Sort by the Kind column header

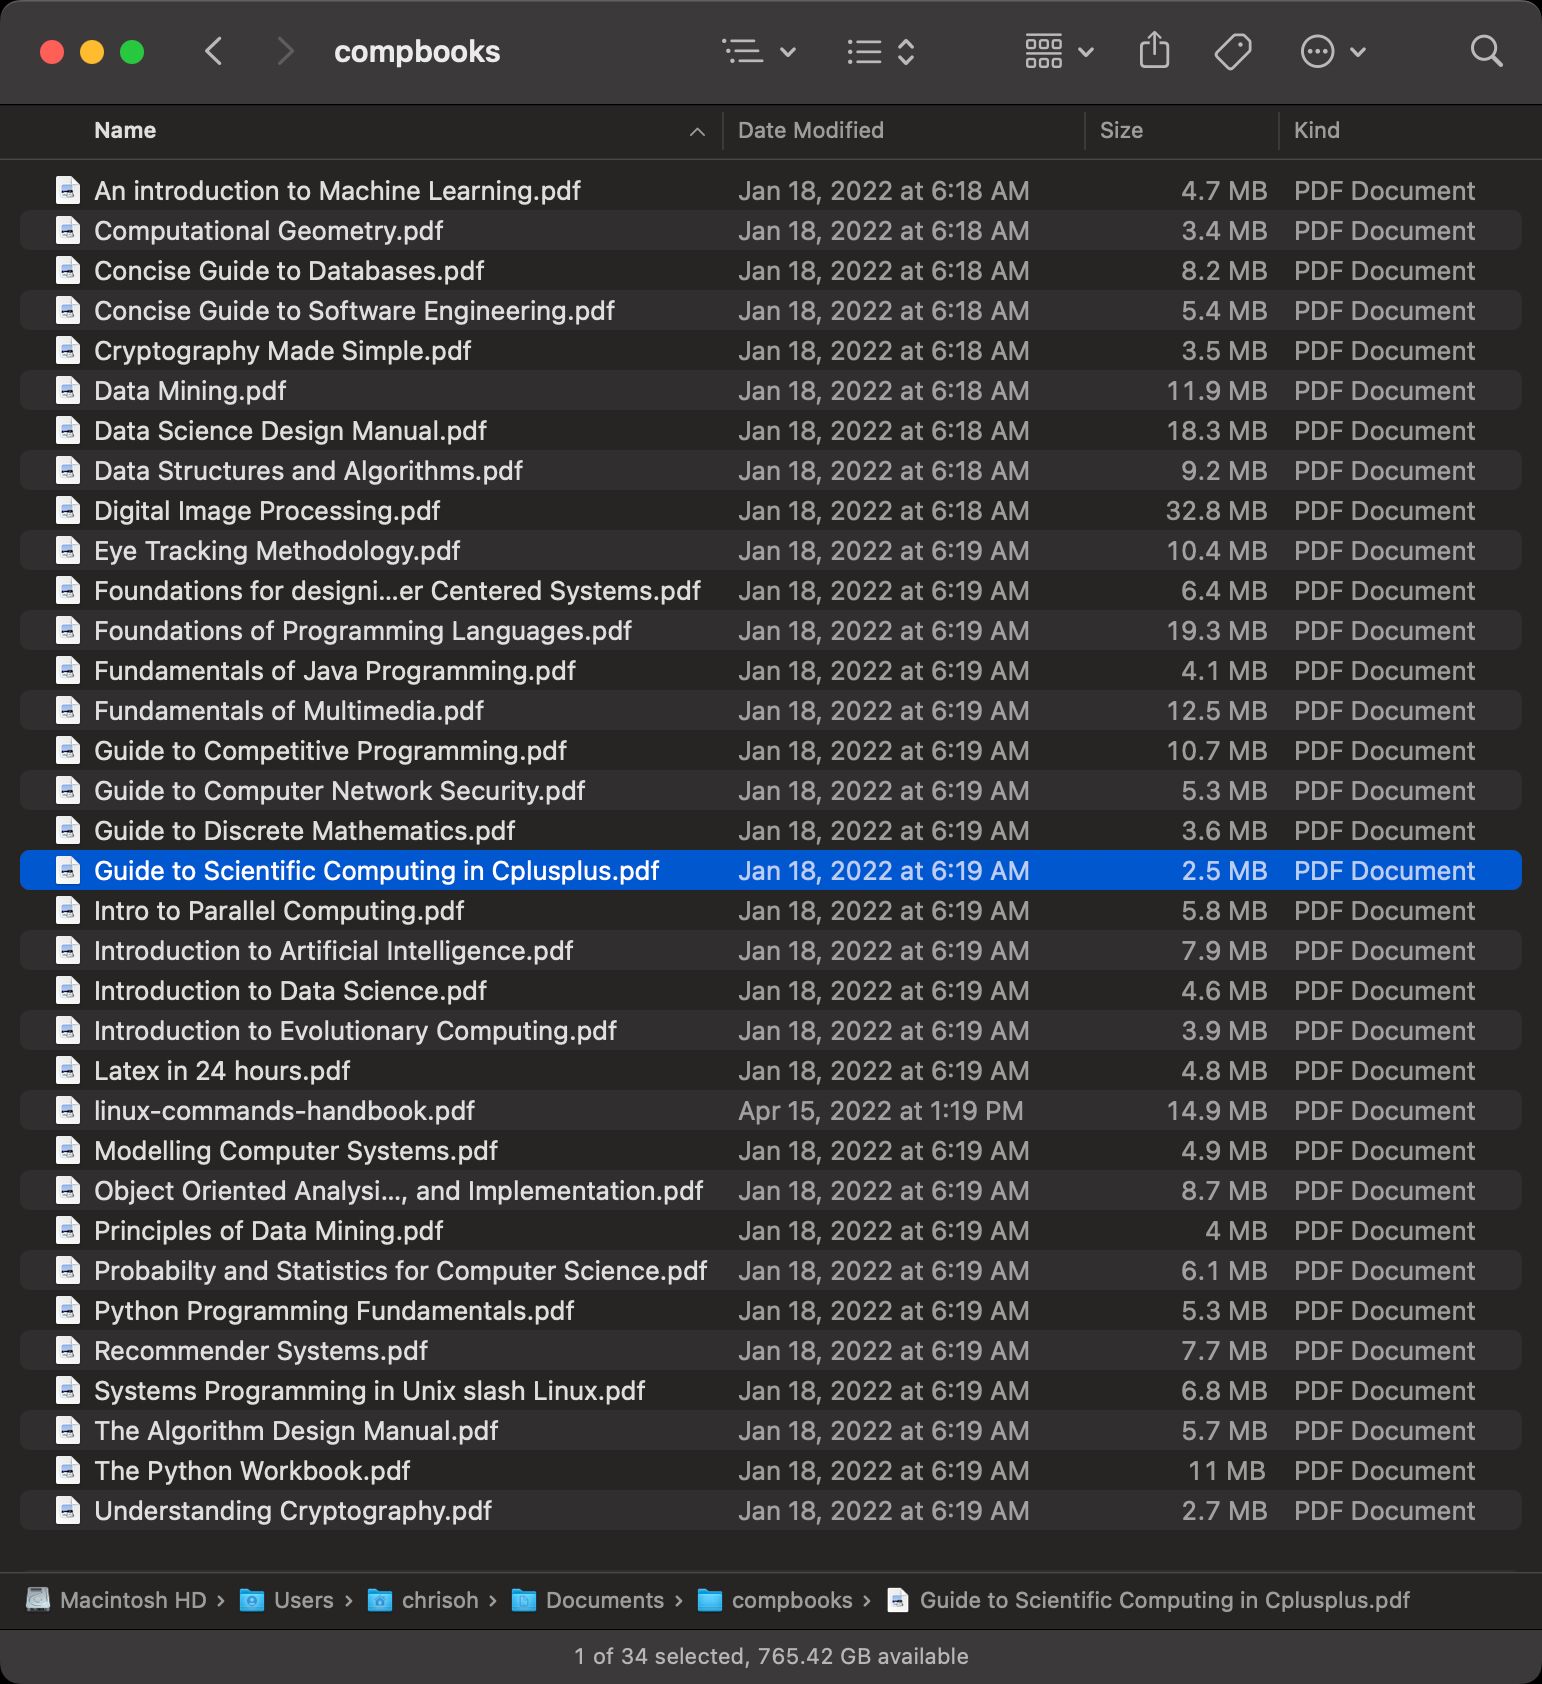1317,130
